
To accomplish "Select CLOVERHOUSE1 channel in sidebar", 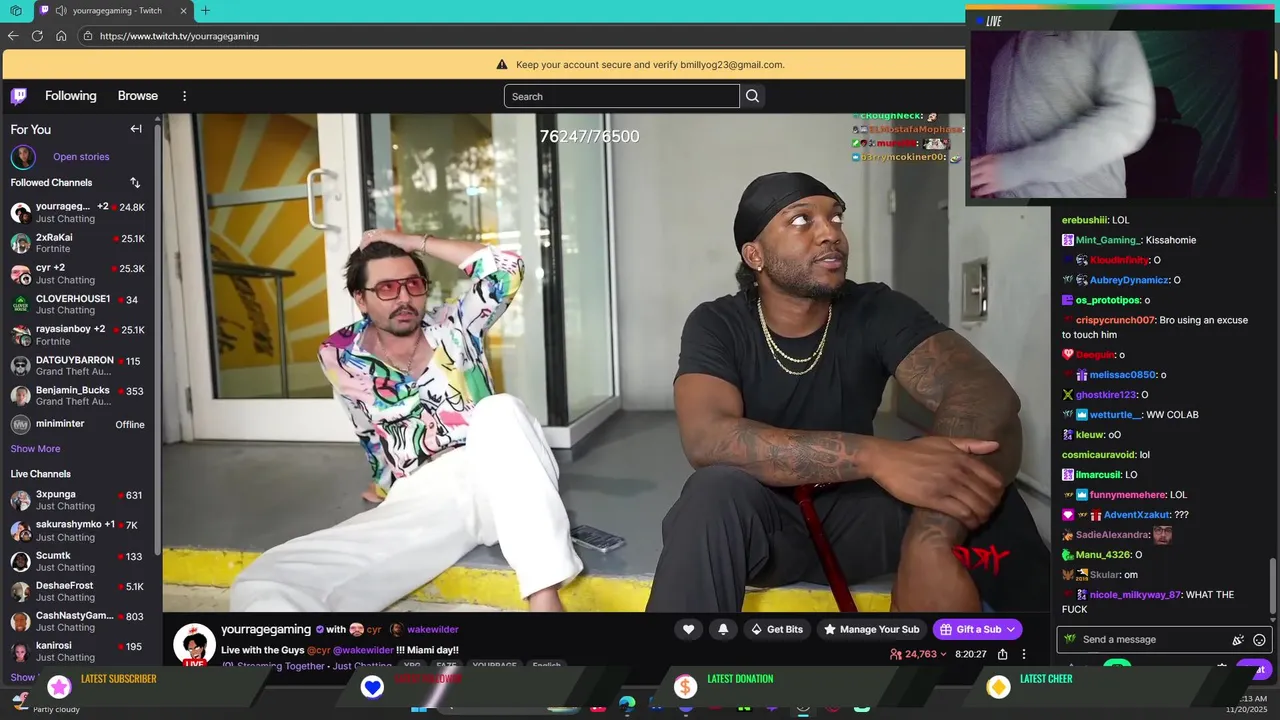I will [x=77, y=304].
